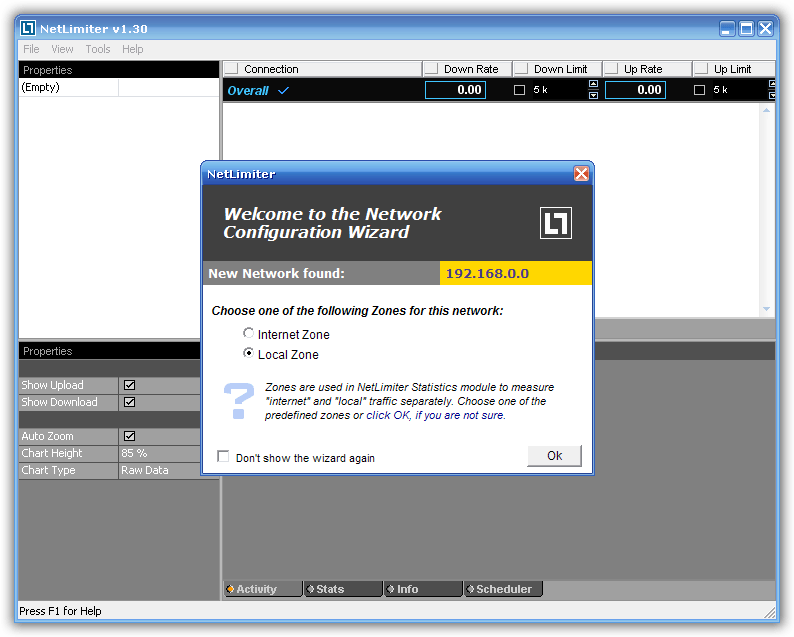The image size is (794, 637).
Task: Click the Overall Up Rate value field
Action: (635, 90)
